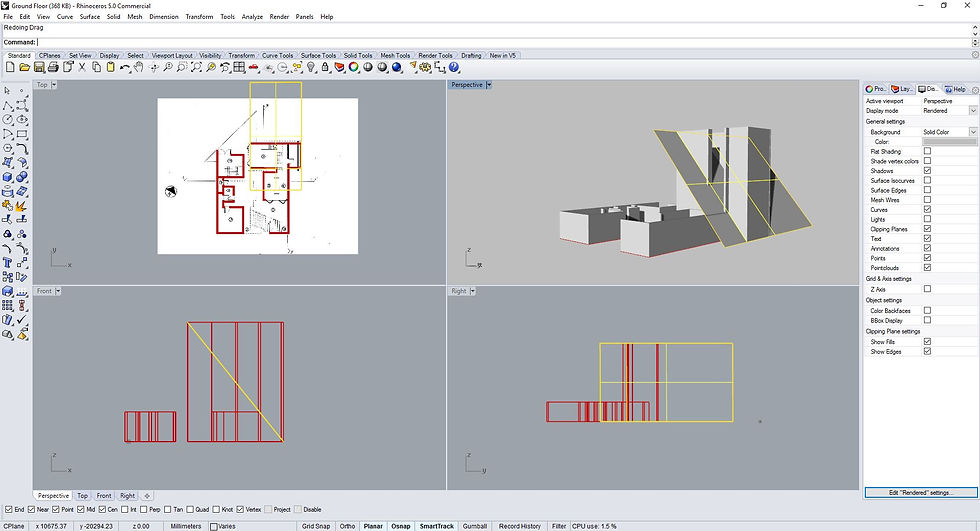
Task: Click Filter in status bar
Action: click(x=559, y=526)
